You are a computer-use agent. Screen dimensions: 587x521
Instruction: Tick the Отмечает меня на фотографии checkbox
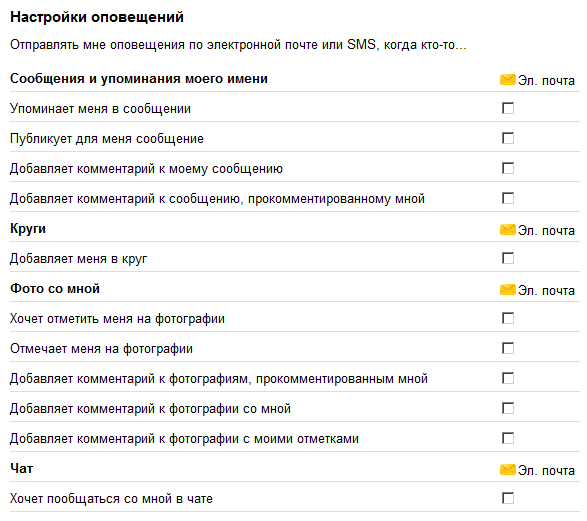508,348
